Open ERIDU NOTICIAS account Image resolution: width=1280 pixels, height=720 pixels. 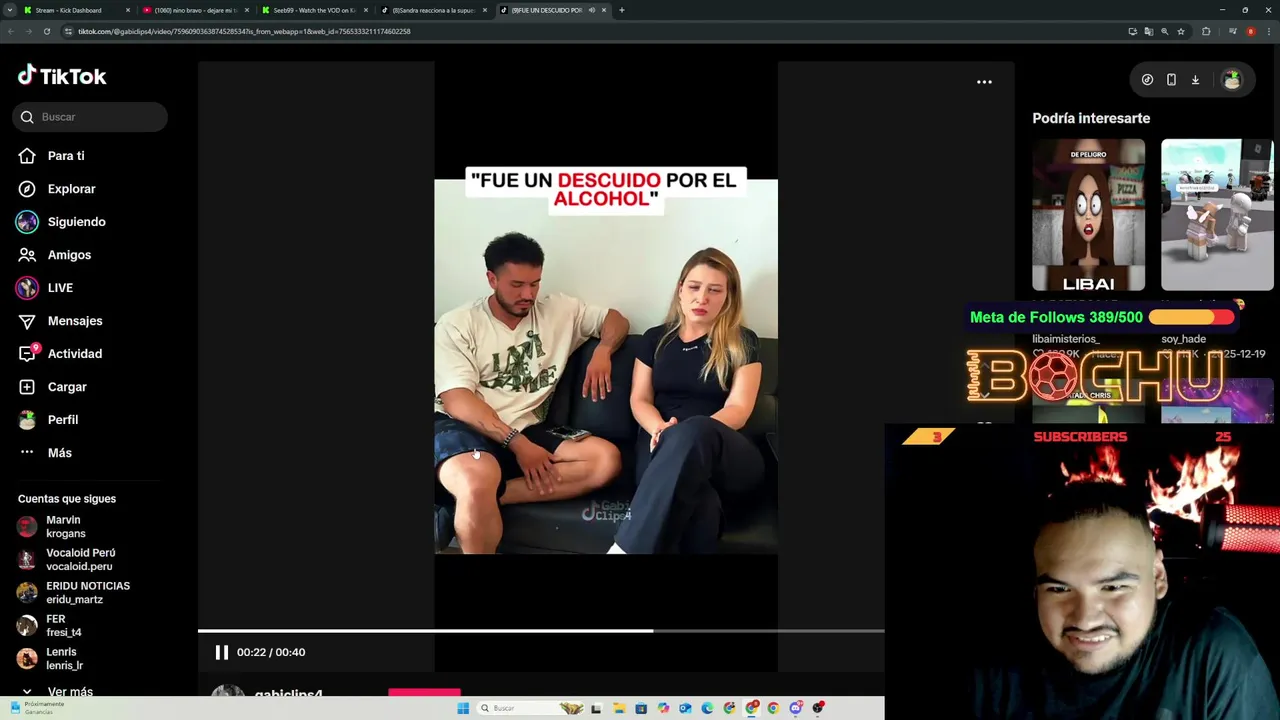(88, 593)
